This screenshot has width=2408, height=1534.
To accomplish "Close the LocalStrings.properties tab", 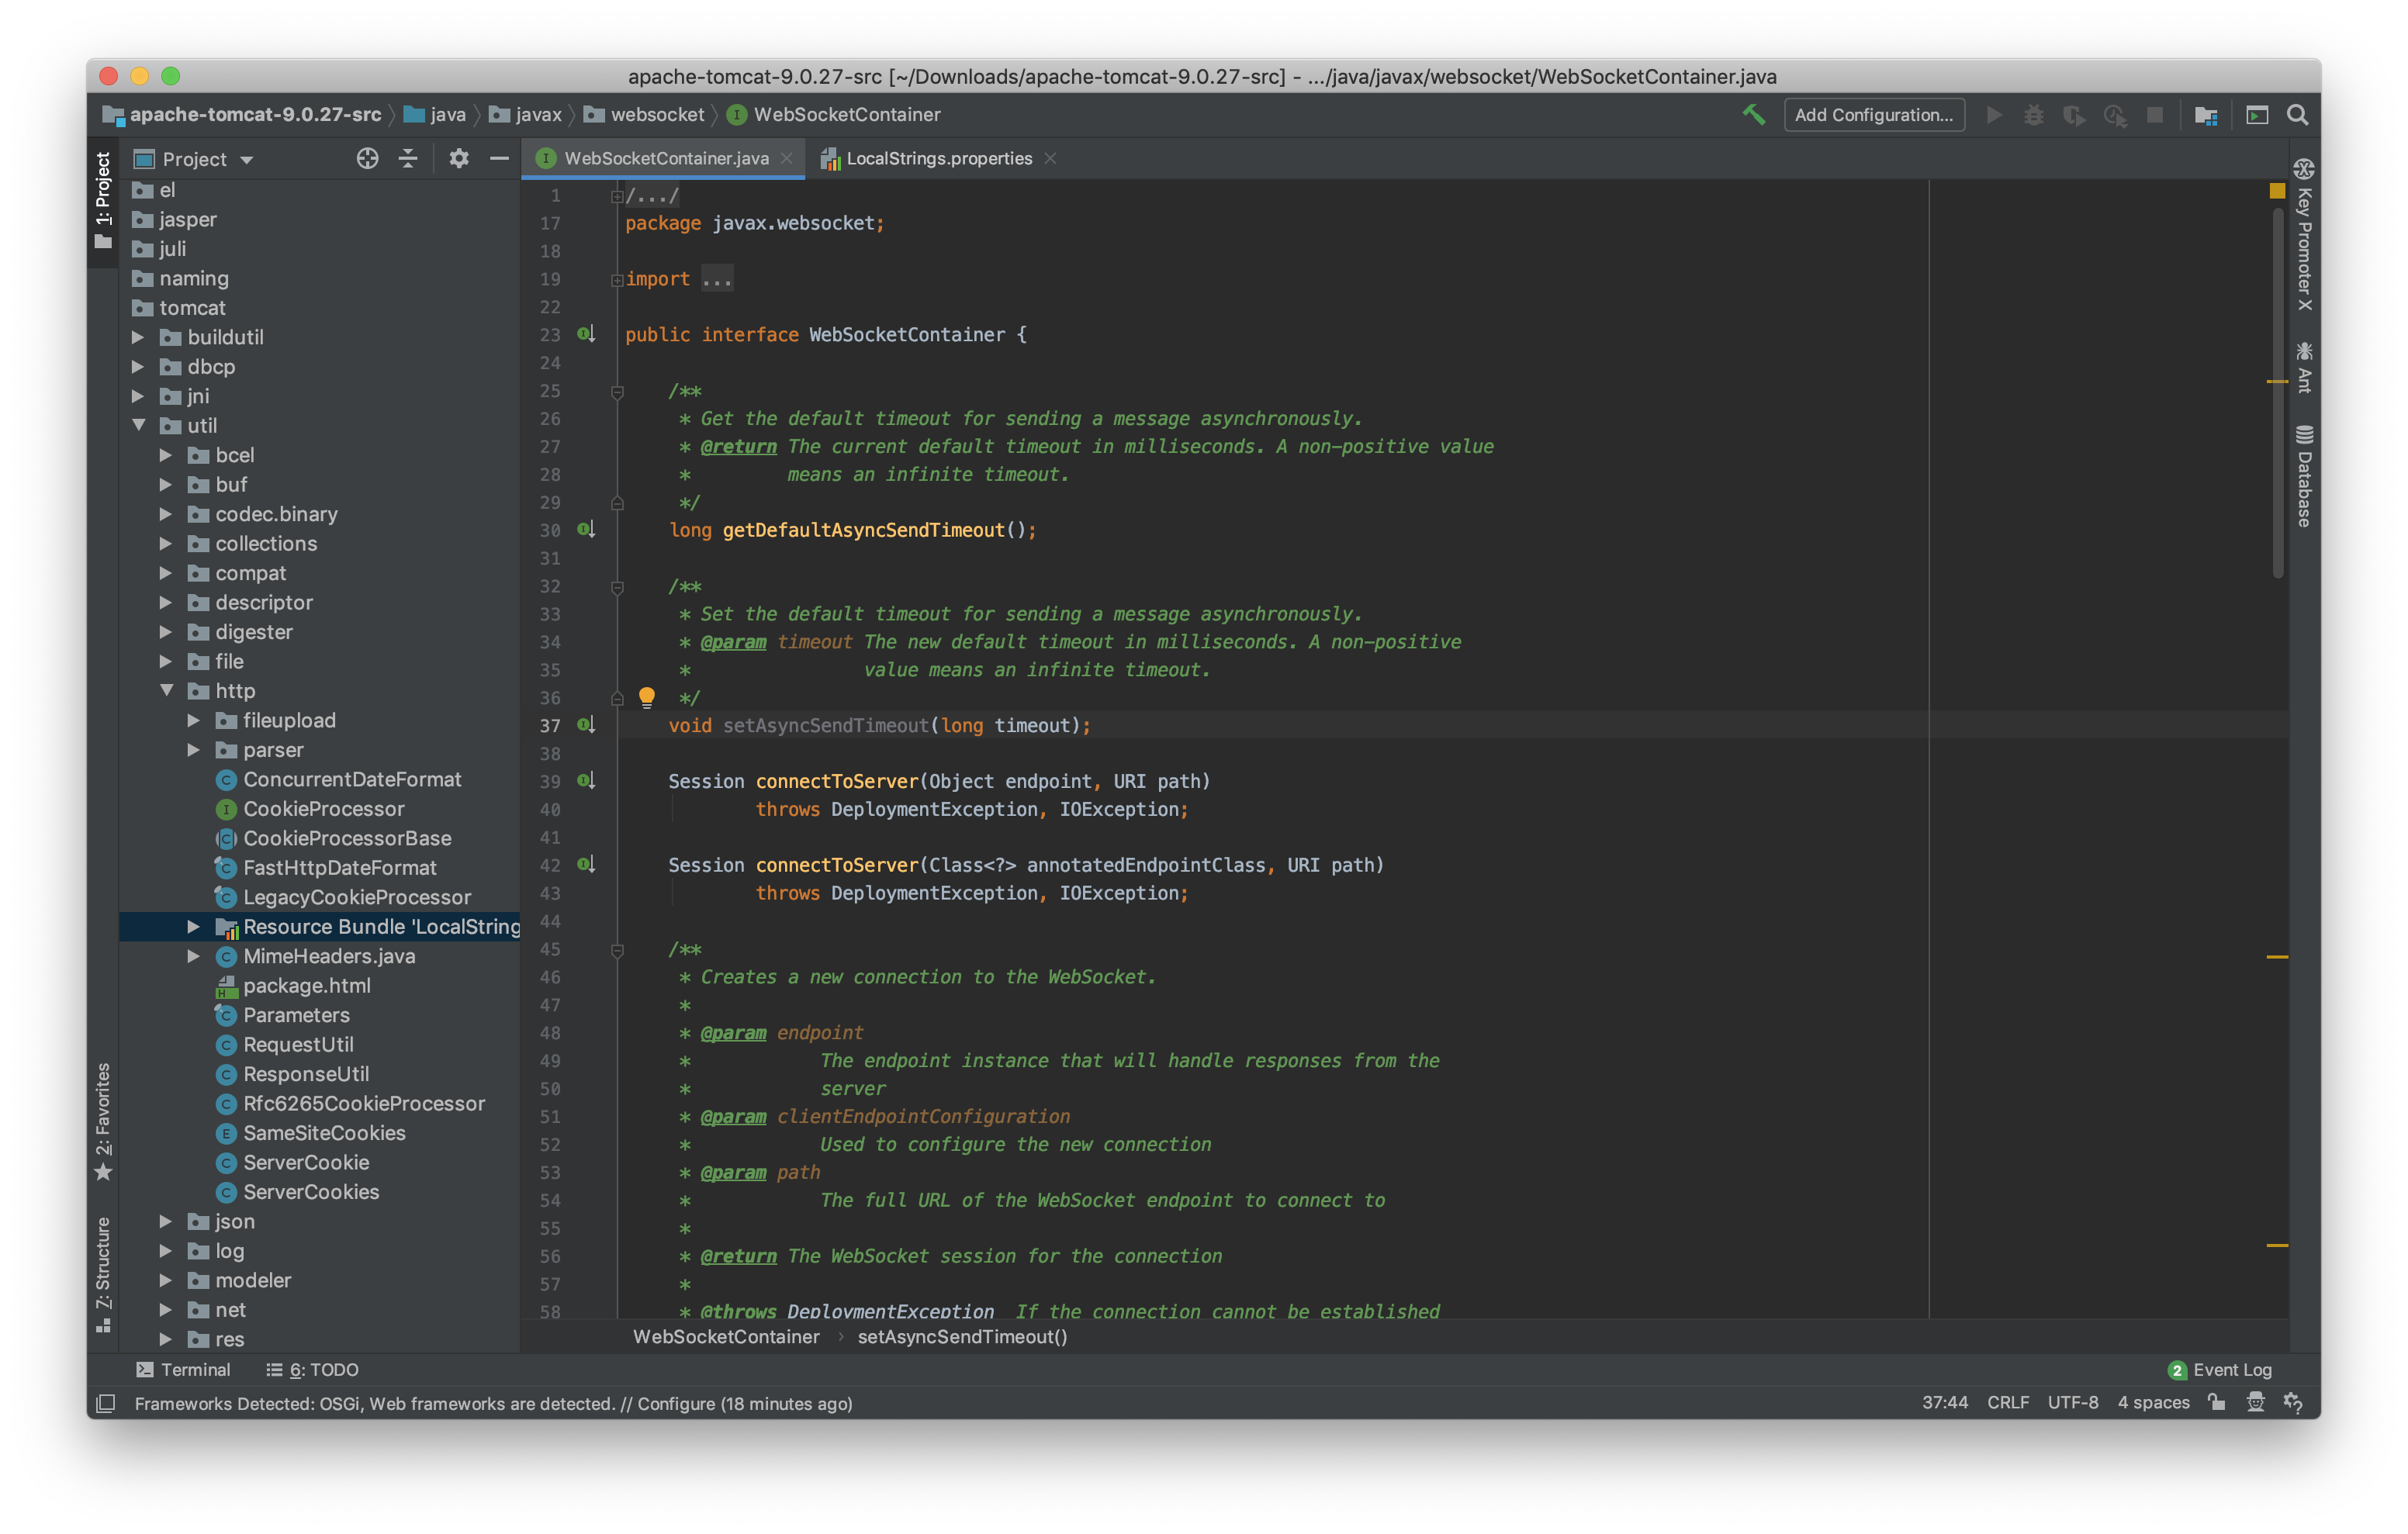I will coord(1050,158).
